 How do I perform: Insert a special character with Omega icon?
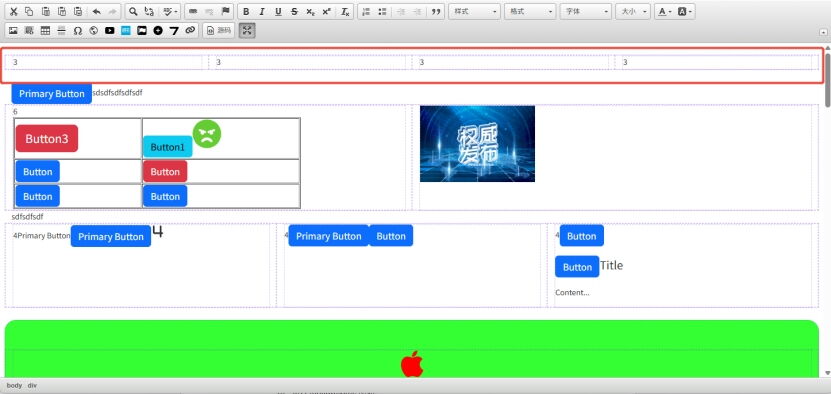tap(77, 31)
